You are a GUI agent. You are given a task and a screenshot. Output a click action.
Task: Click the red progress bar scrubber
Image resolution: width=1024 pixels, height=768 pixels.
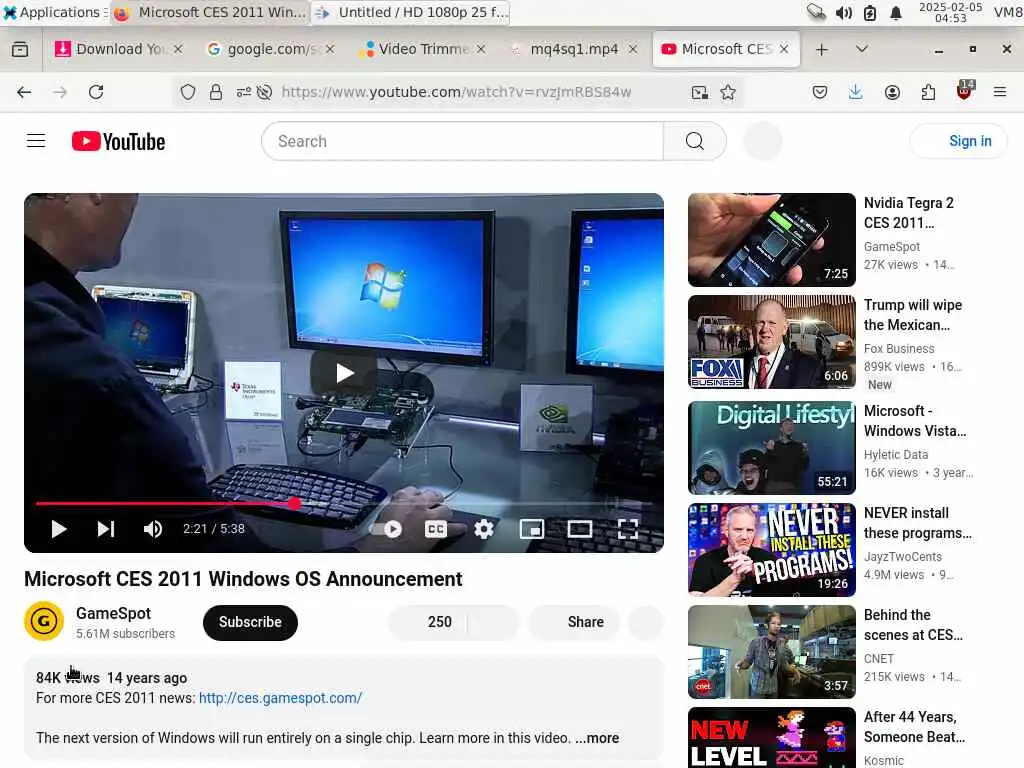(x=295, y=504)
